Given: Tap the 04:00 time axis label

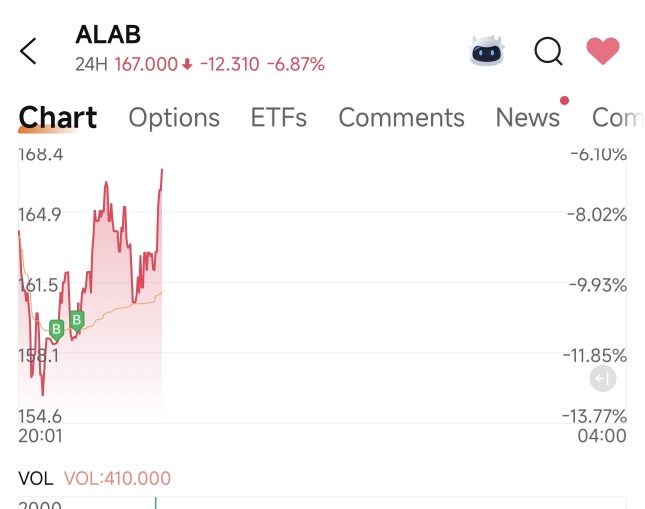Looking at the screenshot, I should pos(603,436).
